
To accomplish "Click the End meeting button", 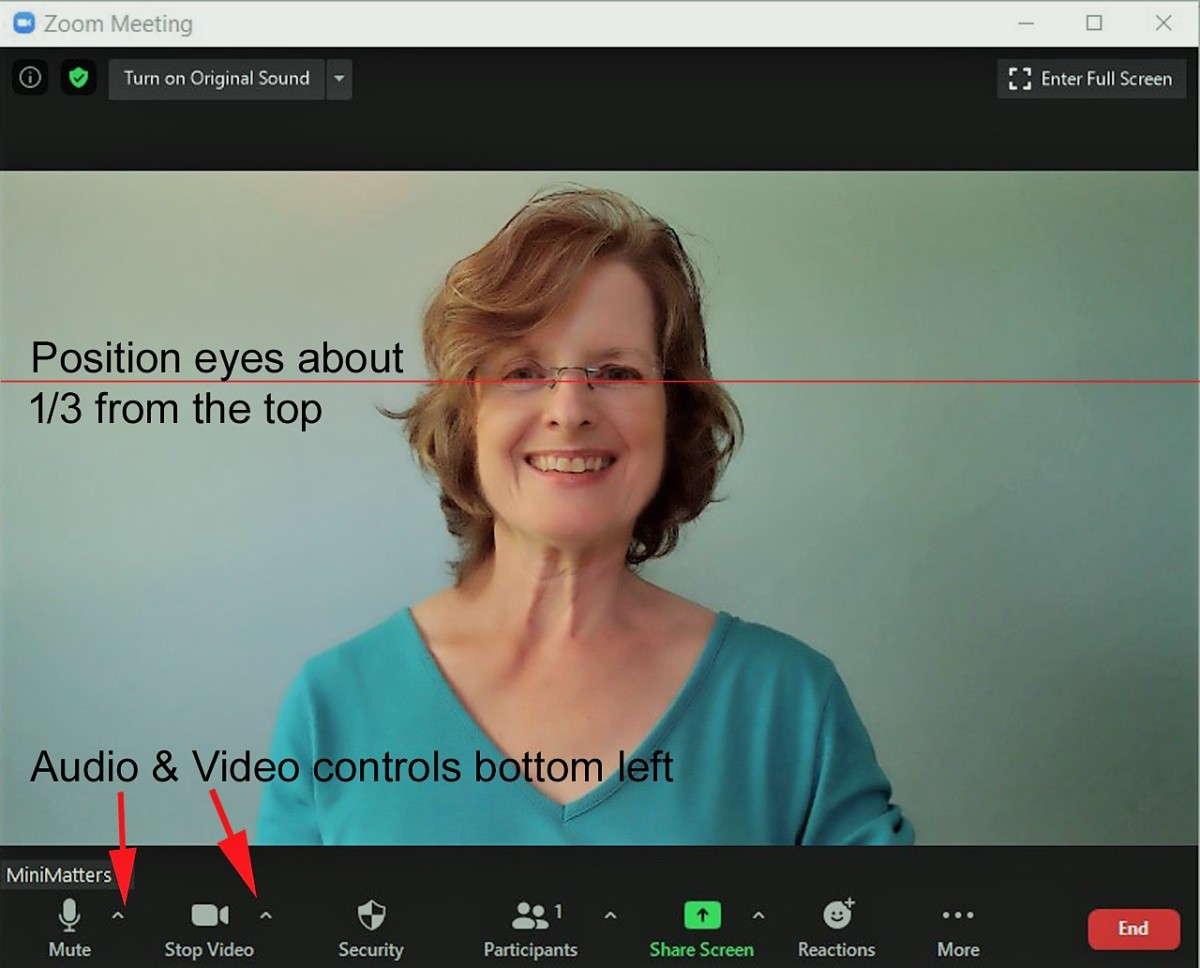I will pyautogui.click(x=1133, y=929).
